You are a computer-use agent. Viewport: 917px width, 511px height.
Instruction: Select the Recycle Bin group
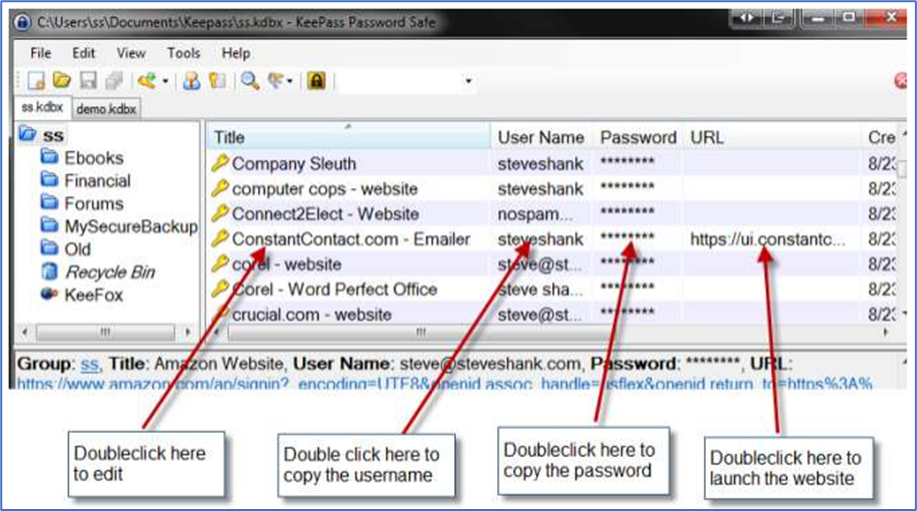coord(110,272)
